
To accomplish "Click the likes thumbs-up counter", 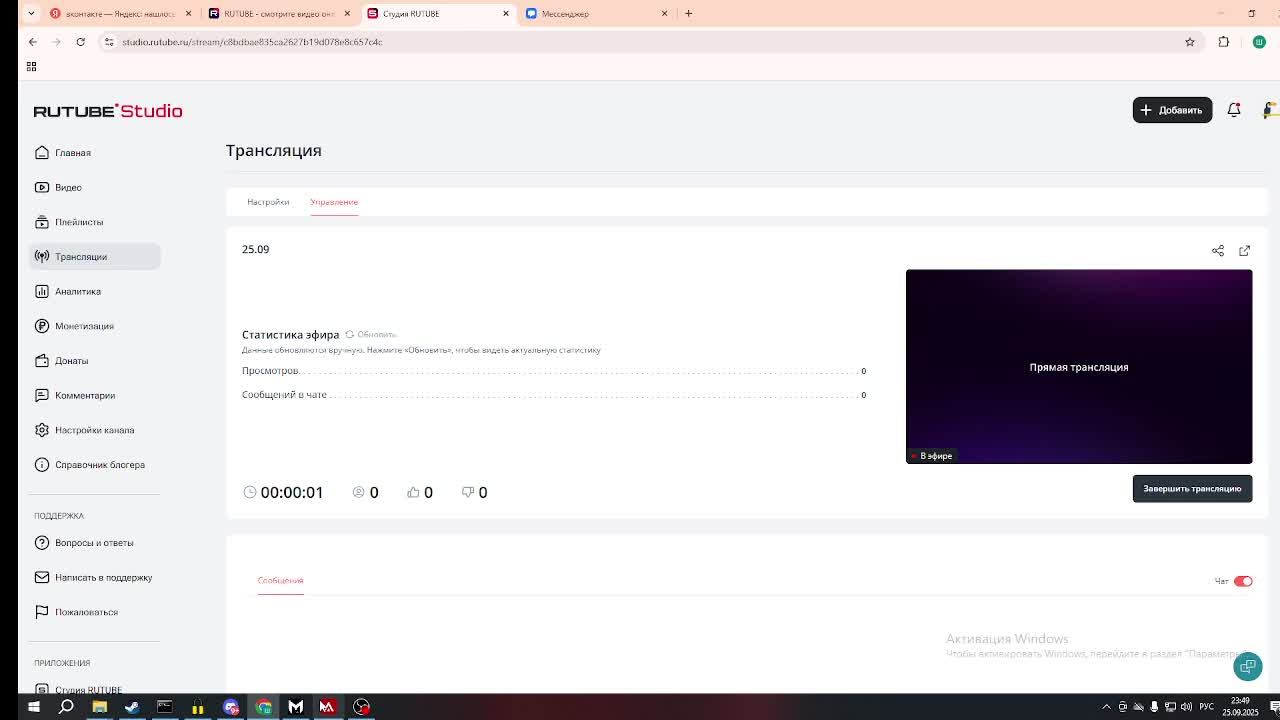I will click(420, 492).
